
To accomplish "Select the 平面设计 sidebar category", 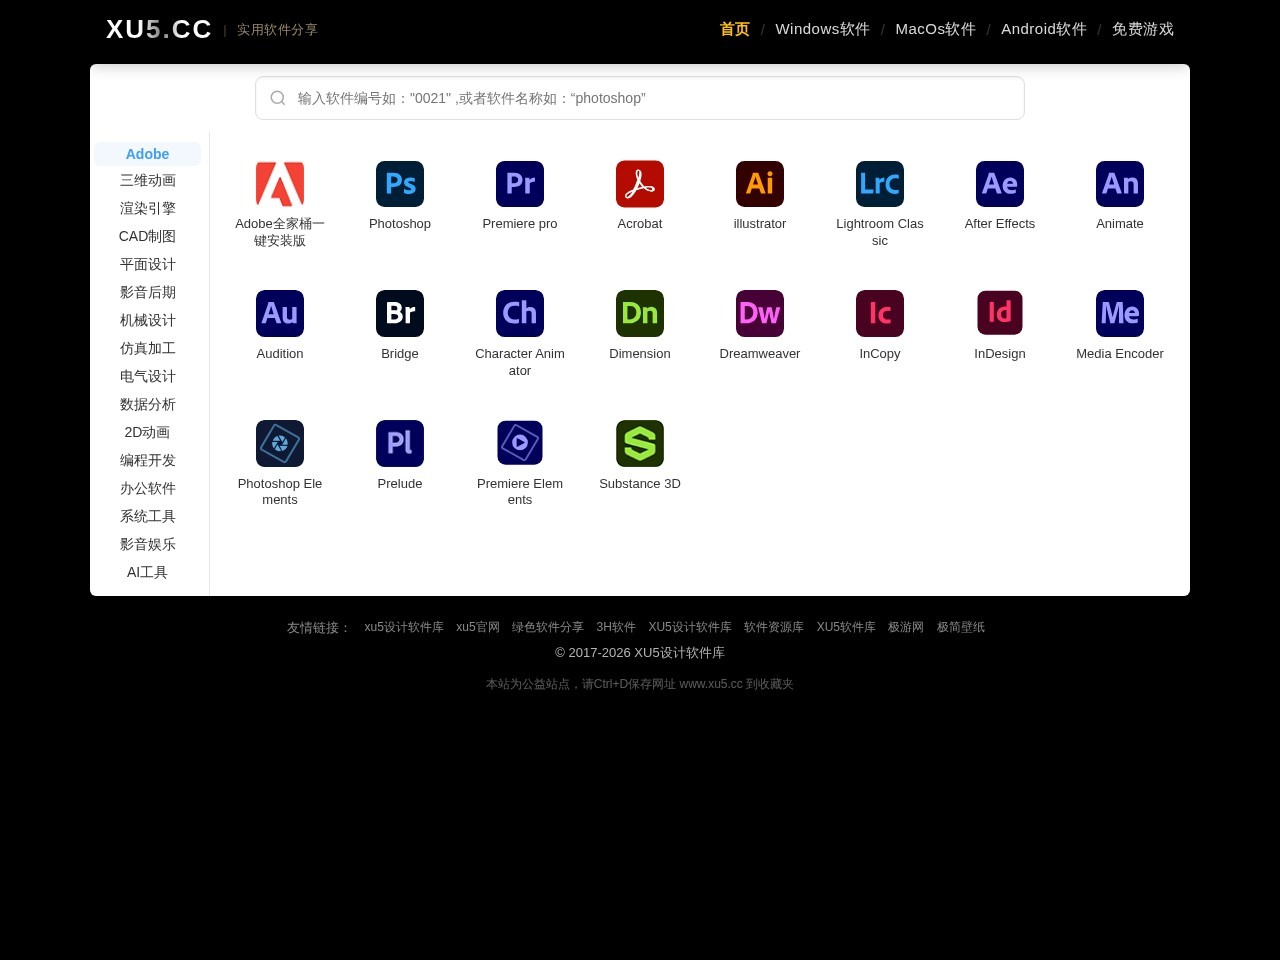I will pos(147,264).
